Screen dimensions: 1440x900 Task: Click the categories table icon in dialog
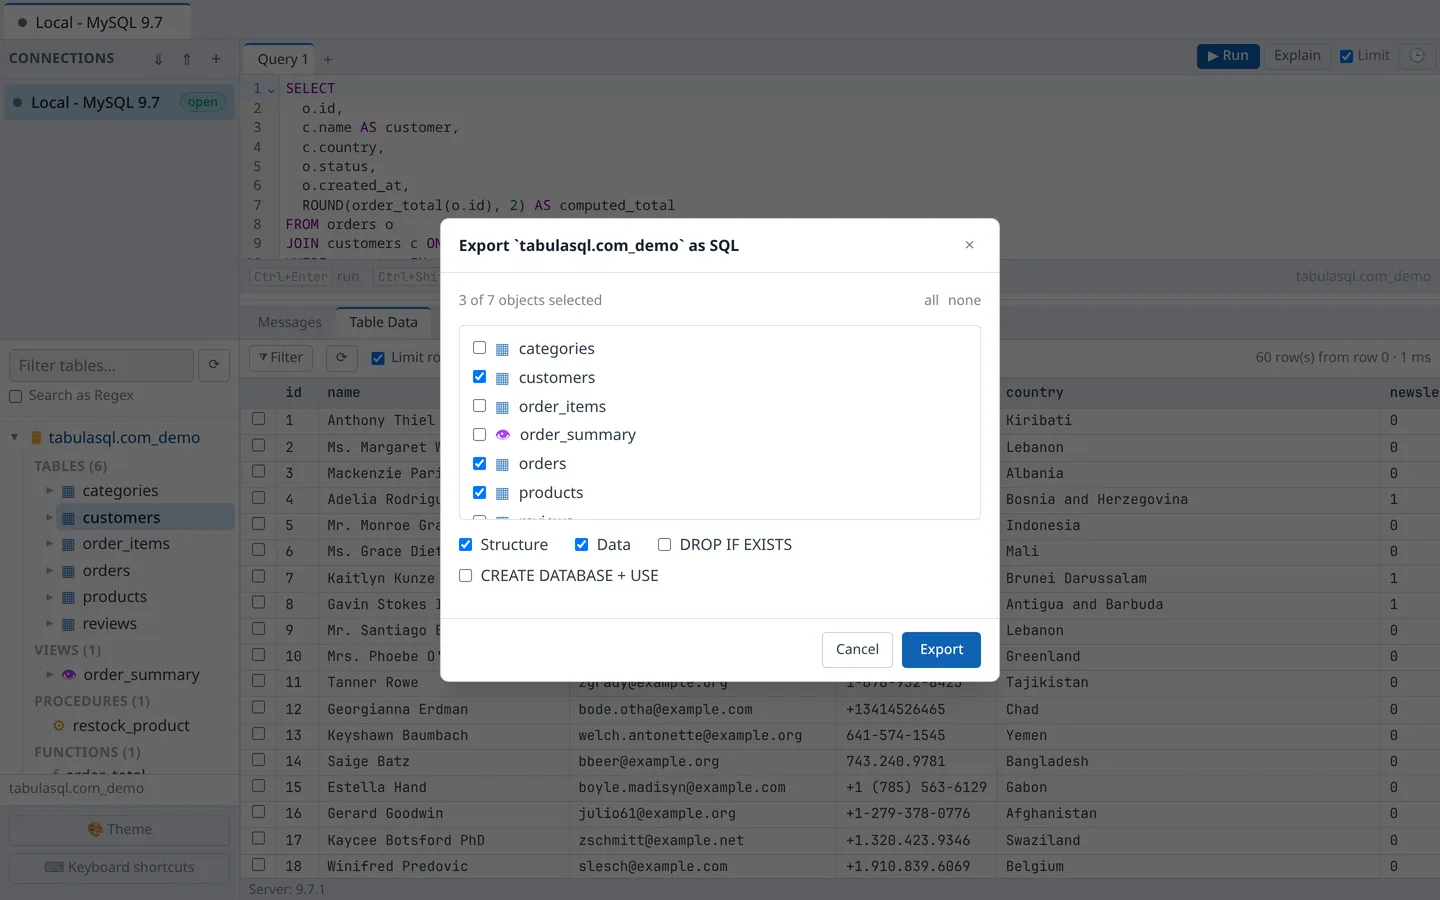(502, 349)
